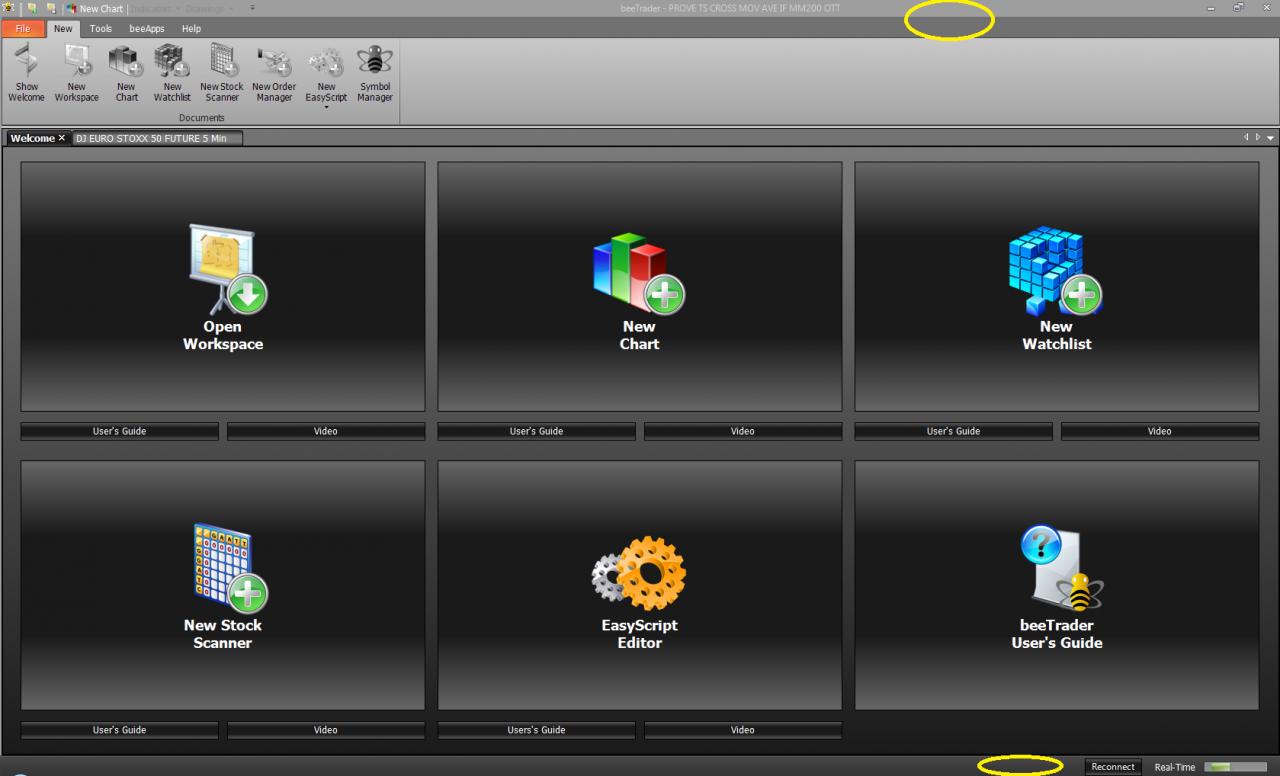Screen dimensions: 1280x776
Task: Click the Reconnect button
Action: pyautogui.click(x=1113, y=767)
